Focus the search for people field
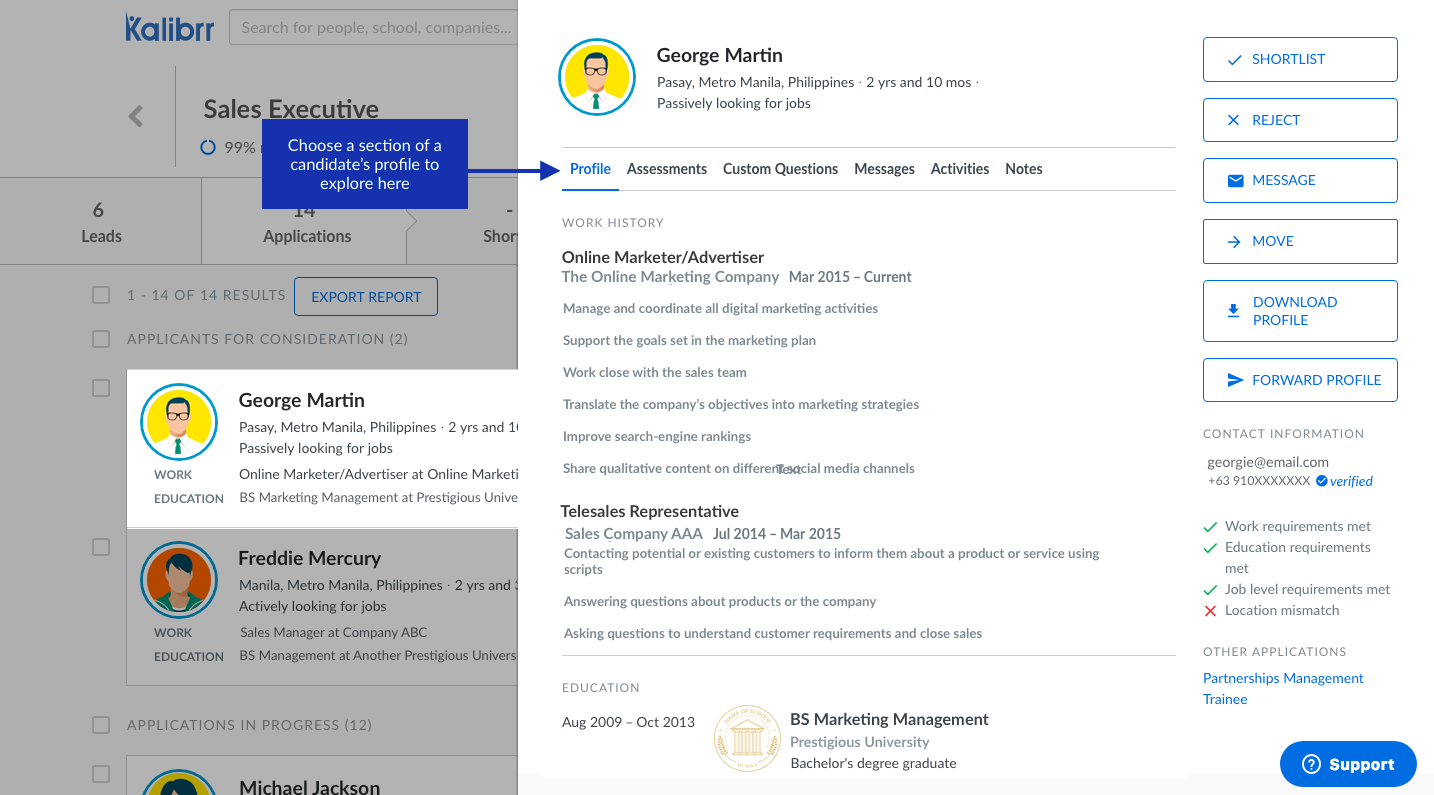The width and height of the screenshot is (1434, 795). point(375,27)
